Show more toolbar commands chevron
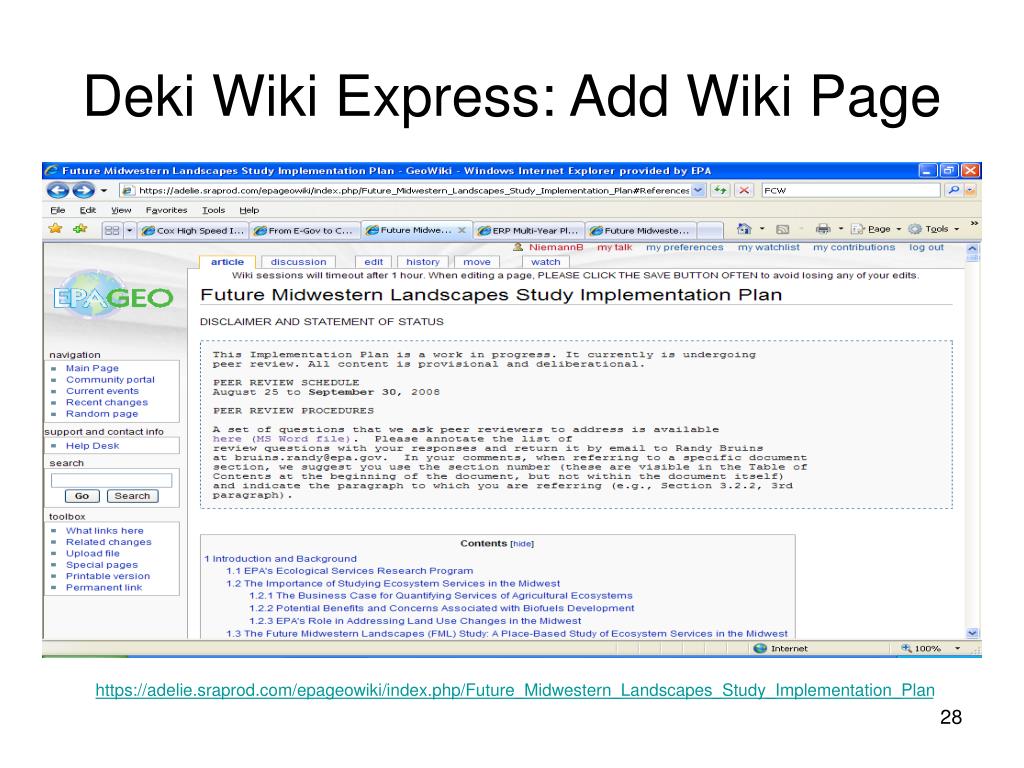 pyautogui.click(x=974, y=223)
